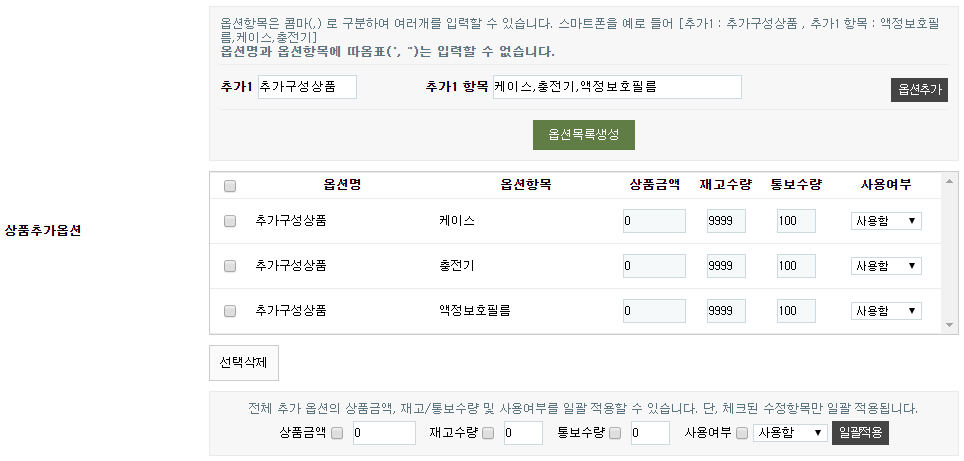The image size is (964, 461).
Task: Open the 사용여부 dropdown for 케이스 row
Action: [885, 221]
